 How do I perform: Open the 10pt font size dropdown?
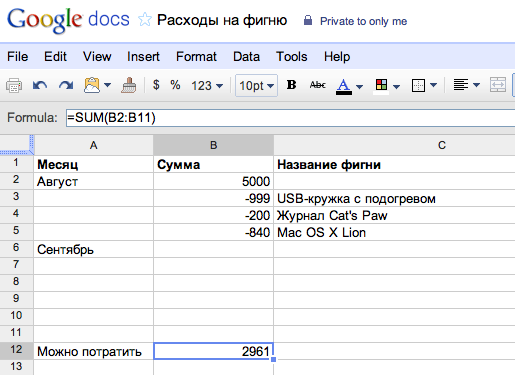point(256,86)
